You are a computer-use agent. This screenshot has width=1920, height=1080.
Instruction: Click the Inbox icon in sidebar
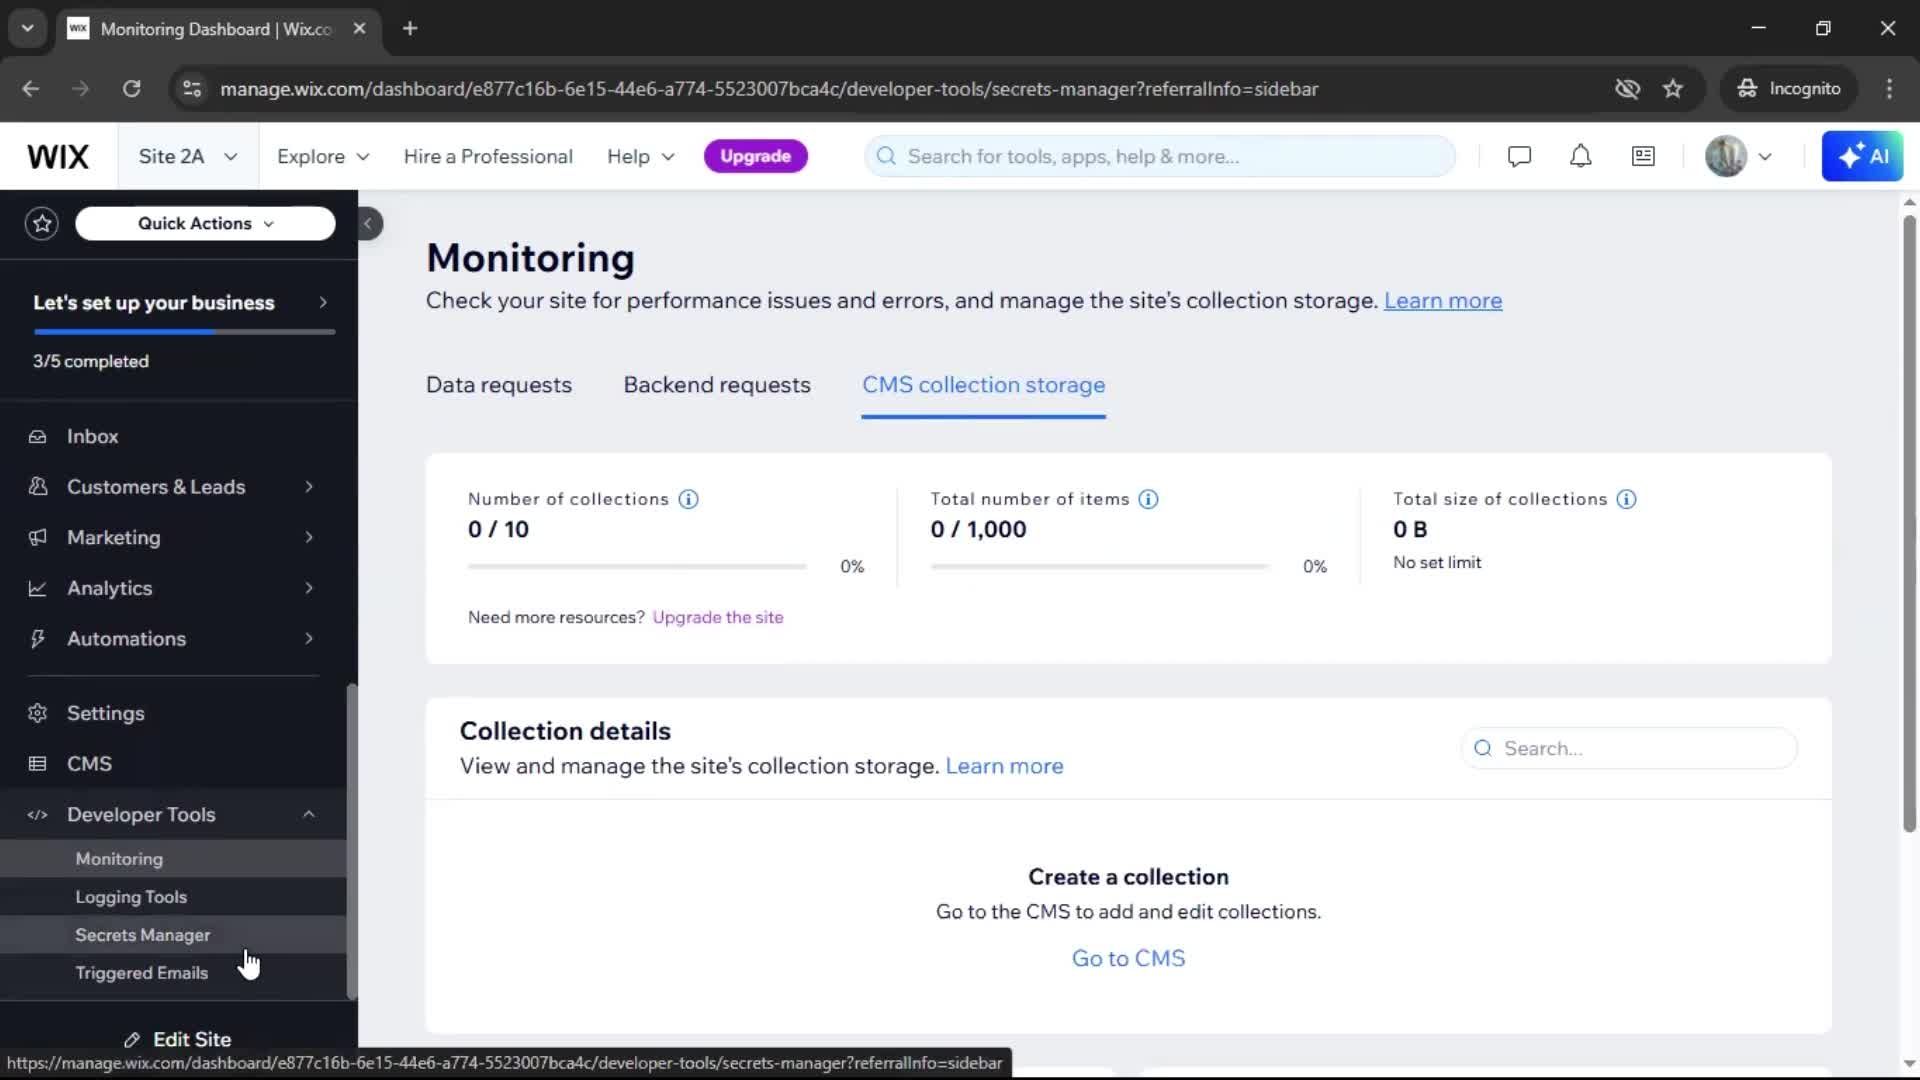click(x=38, y=437)
